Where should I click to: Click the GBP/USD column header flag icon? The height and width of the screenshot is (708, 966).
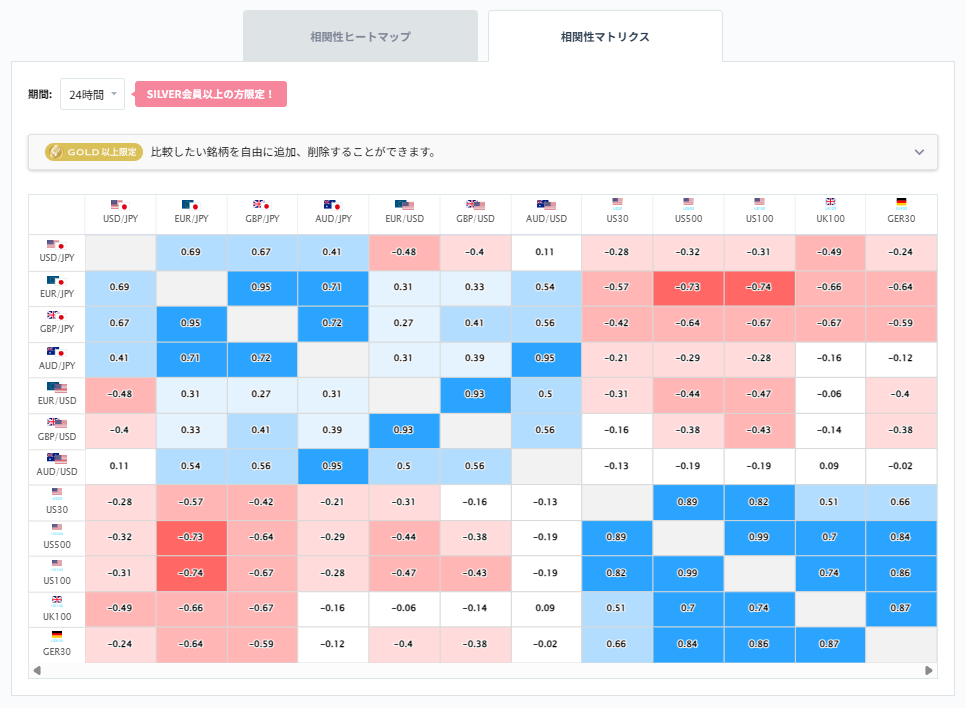coord(475,205)
